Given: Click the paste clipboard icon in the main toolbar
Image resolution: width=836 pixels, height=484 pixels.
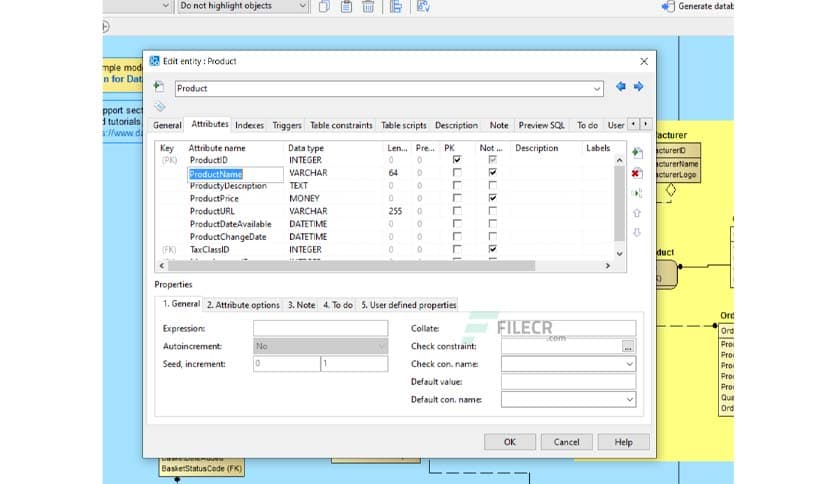Looking at the screenshot, I should tap(346, 6).
